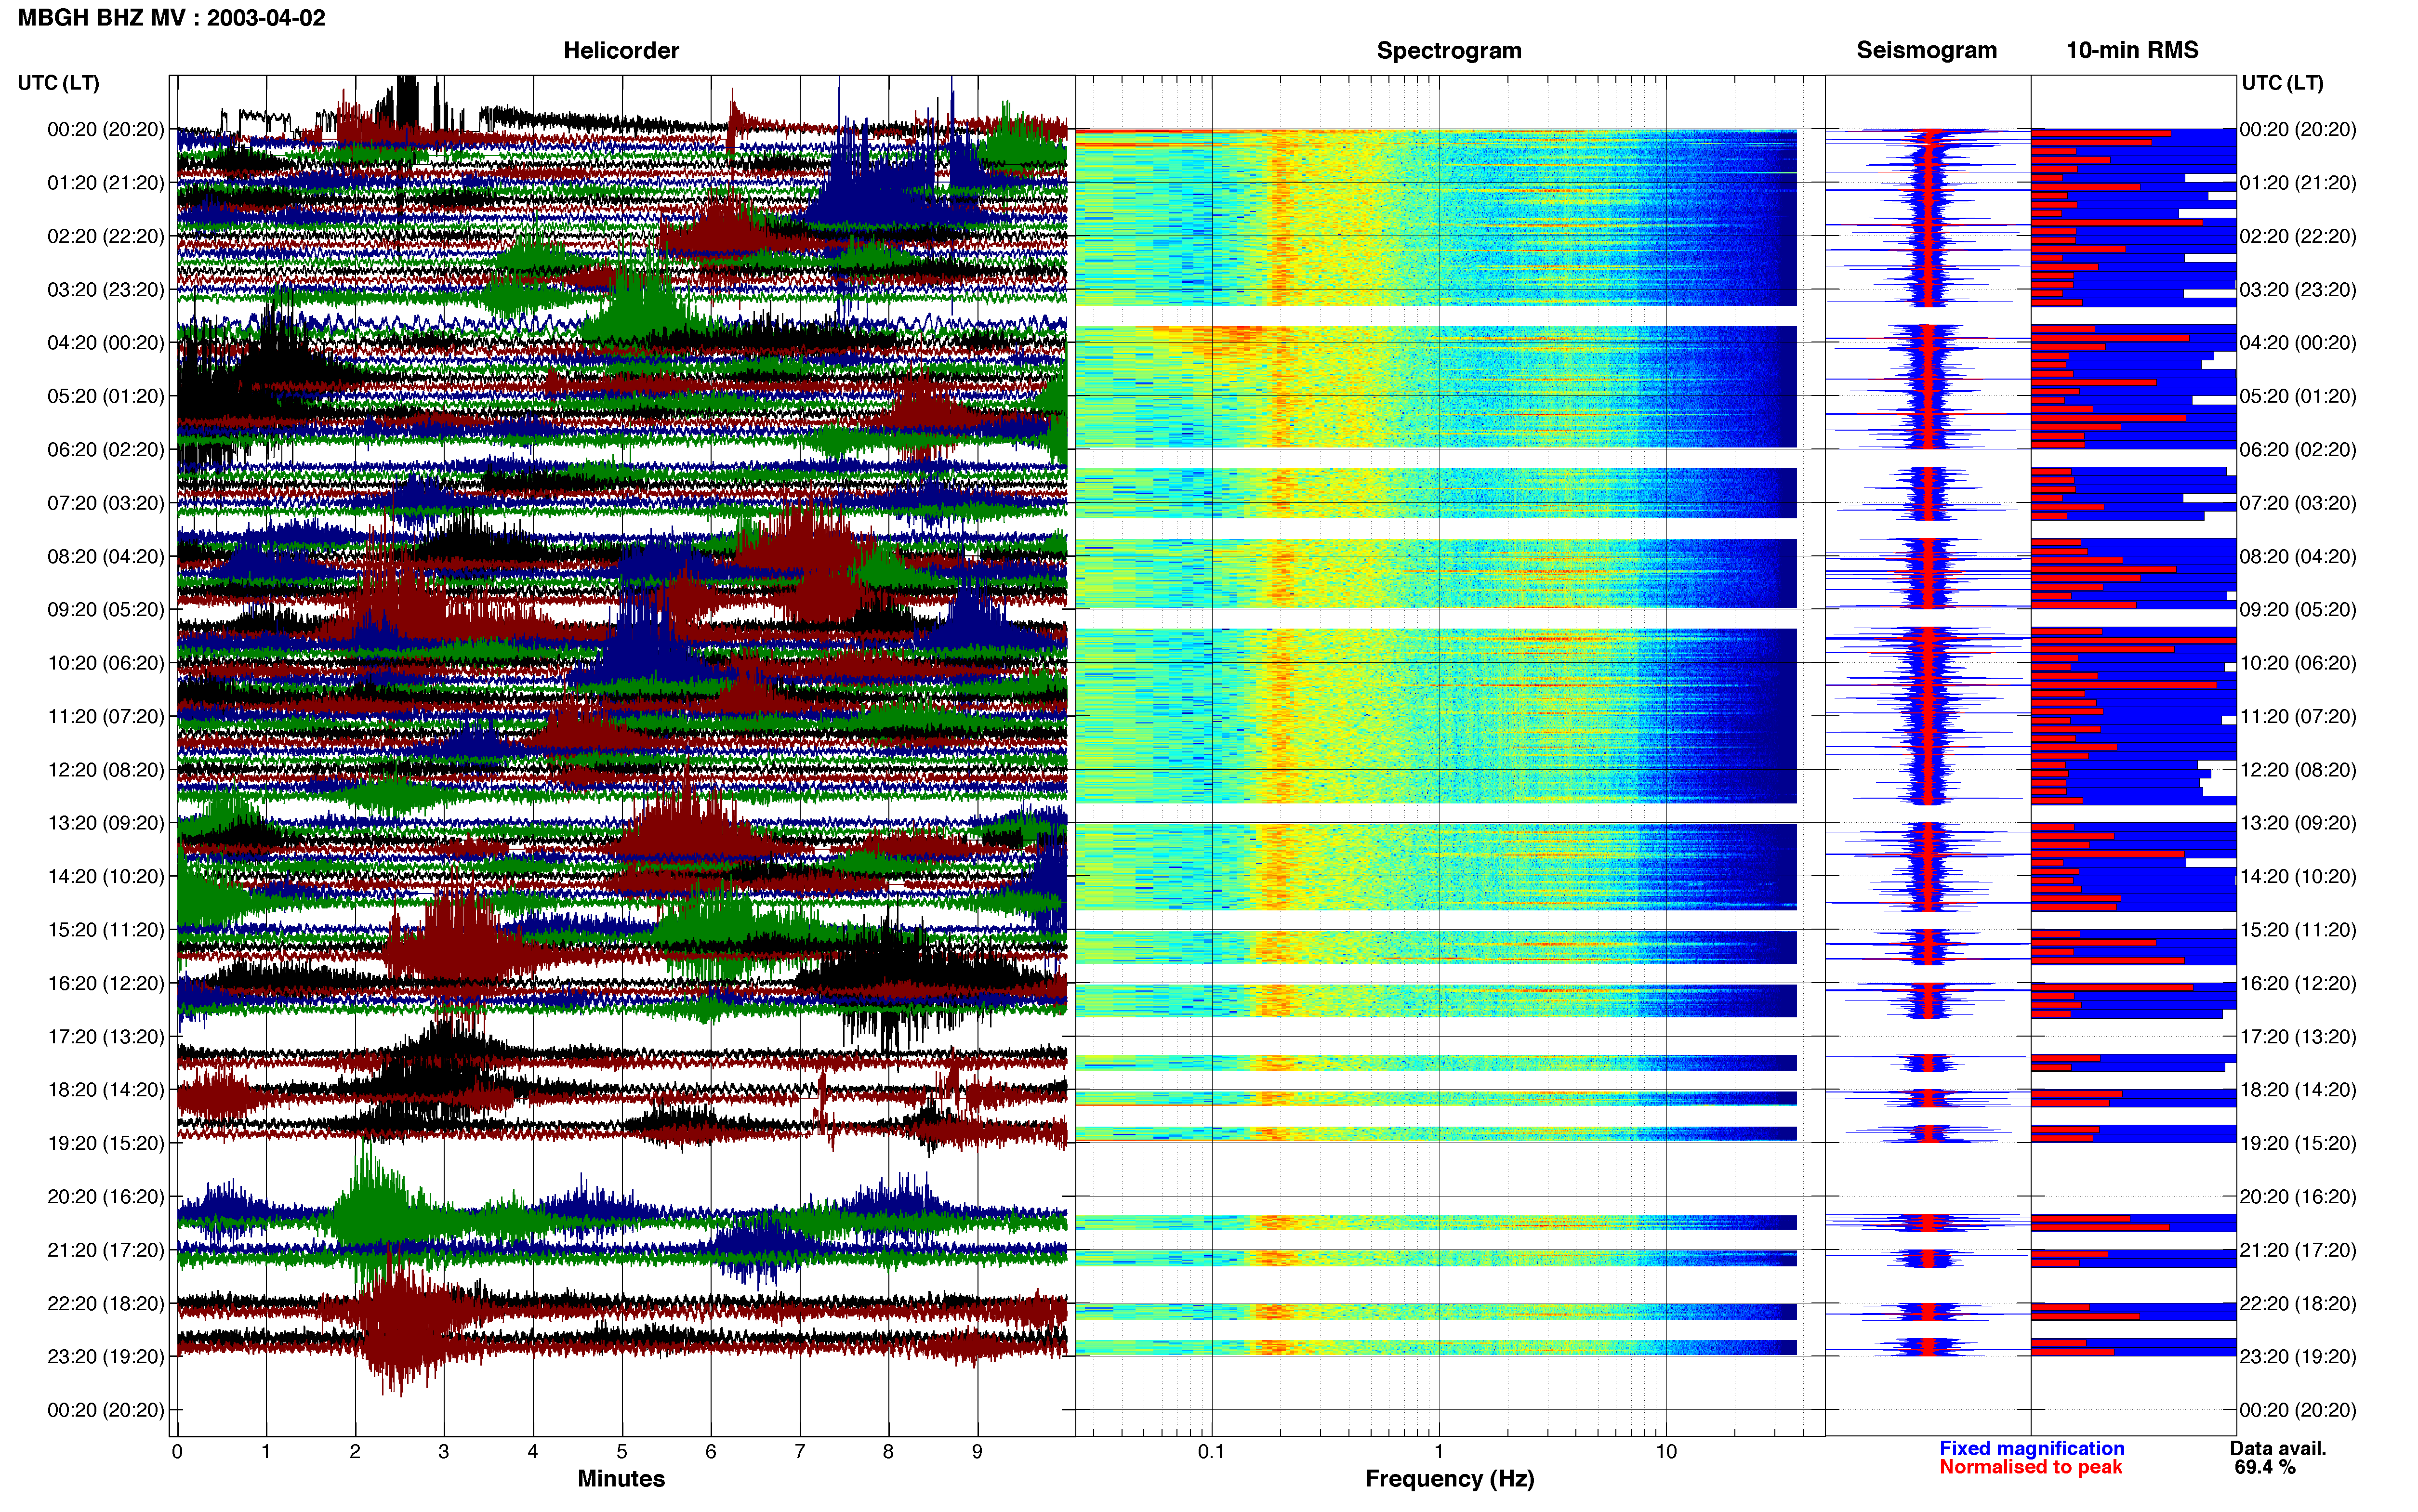The height and width of the screenshot is (1512, 2418).
Task: Click right-axis time label "09:20 (05:20)"
Action: 2298,610
